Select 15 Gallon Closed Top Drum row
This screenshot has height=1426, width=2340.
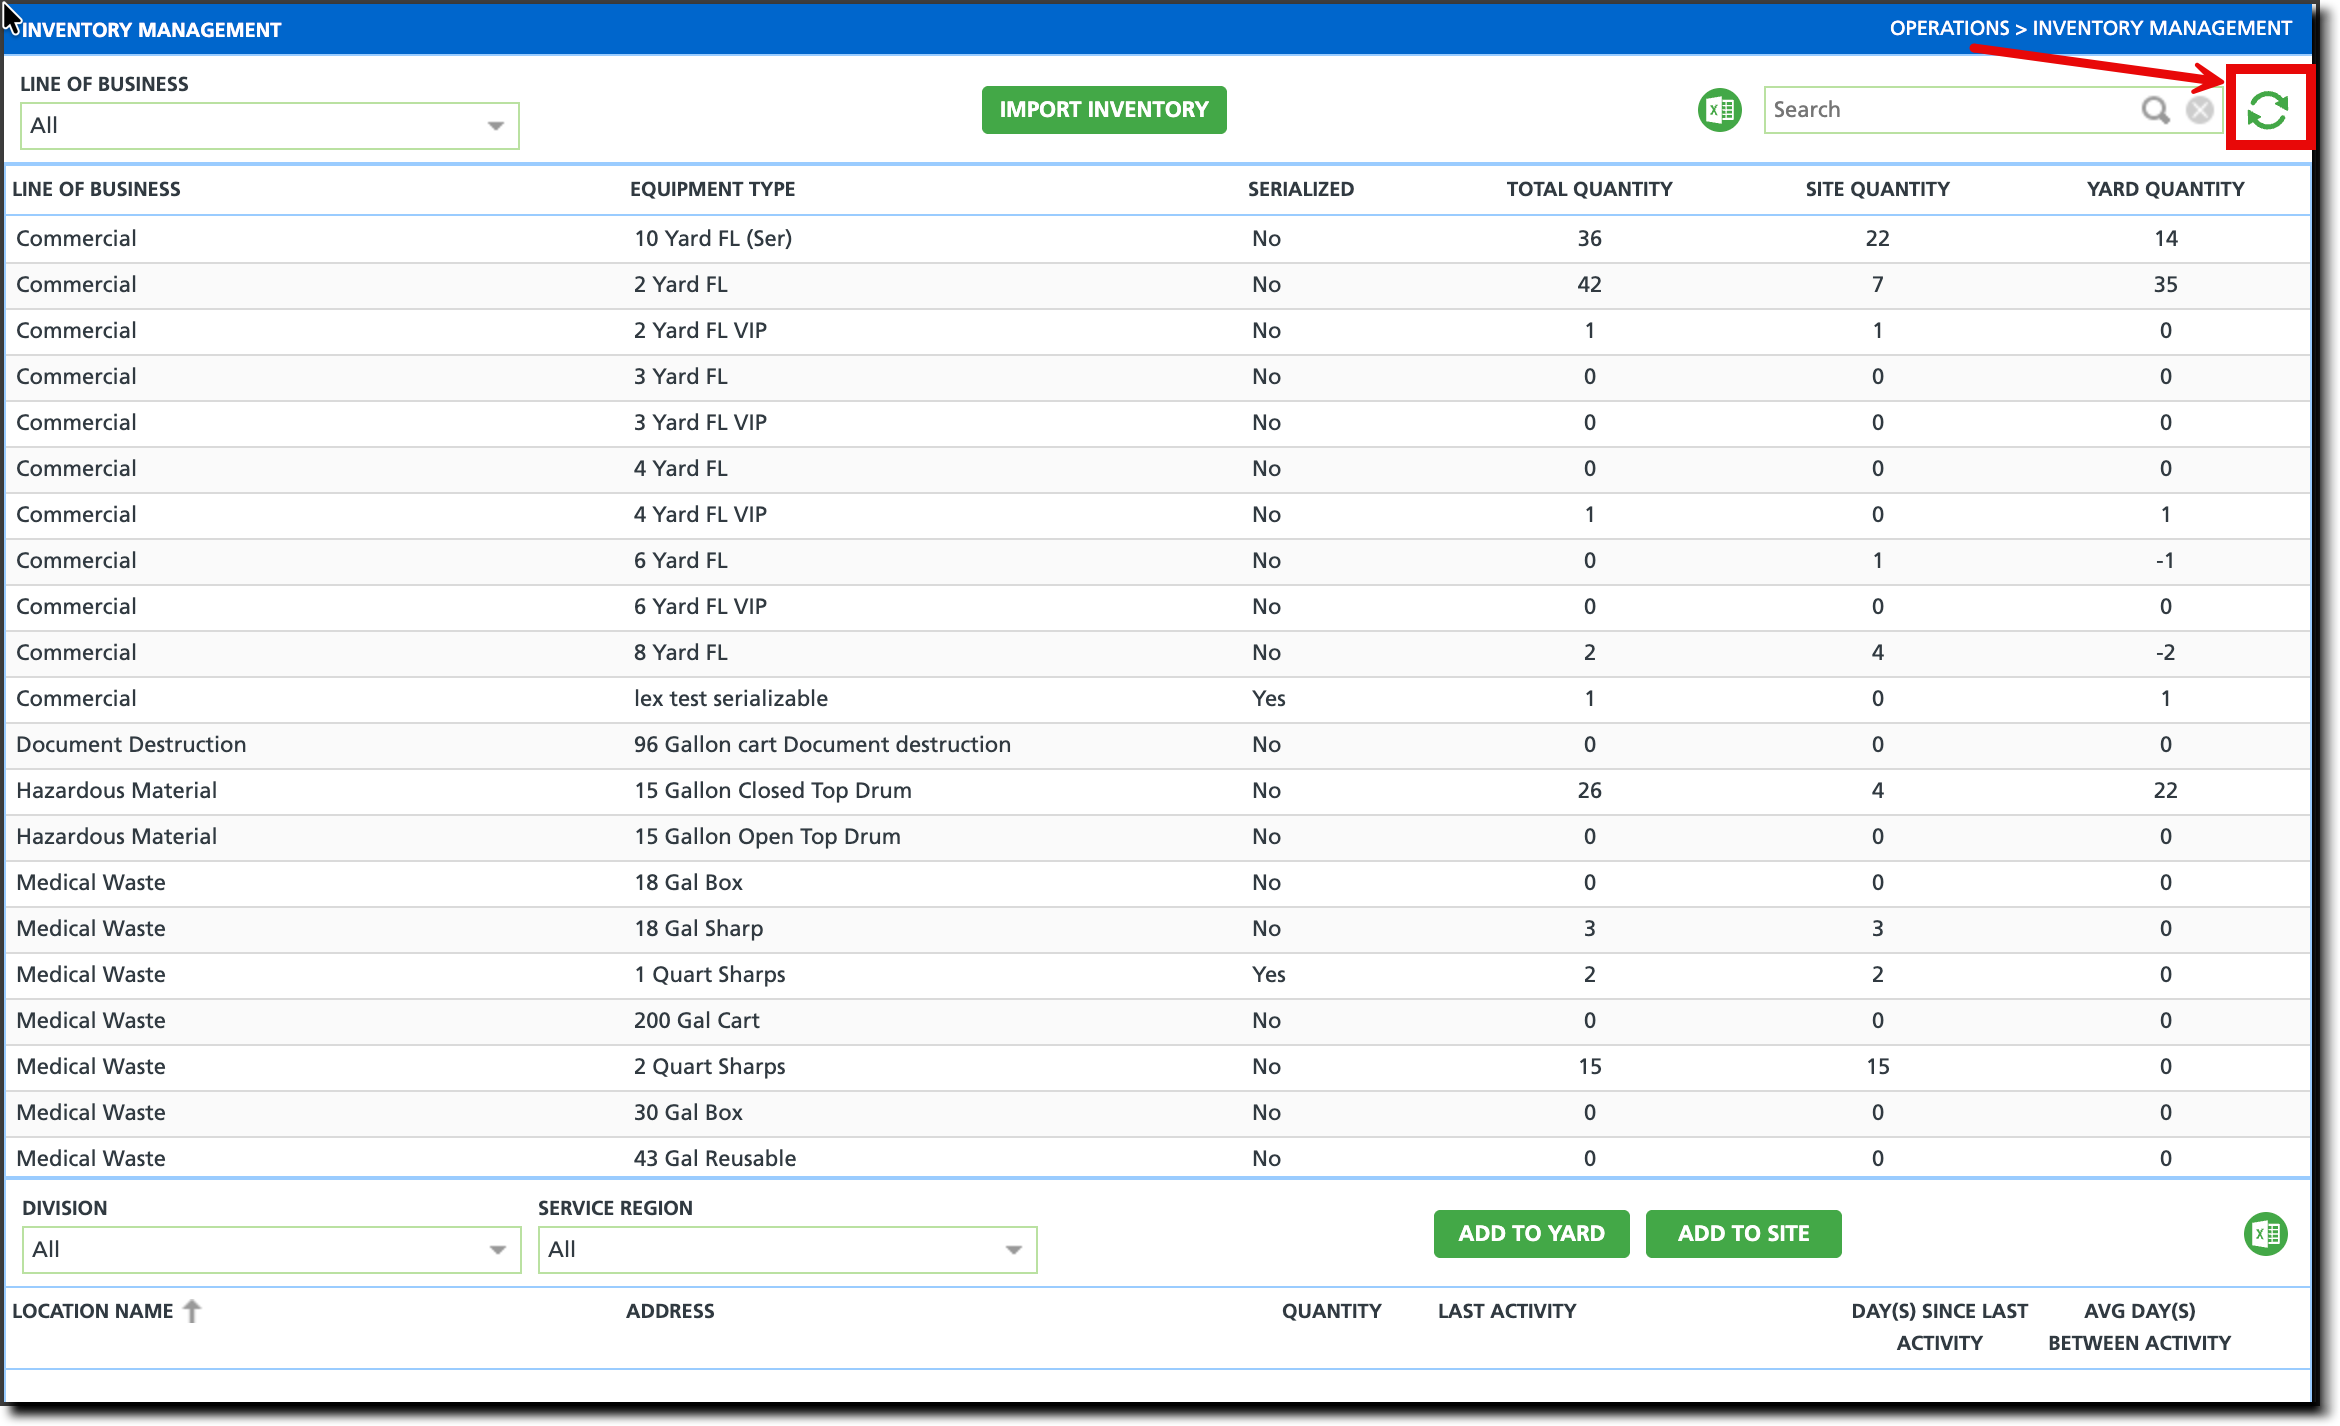pos(772,790)
